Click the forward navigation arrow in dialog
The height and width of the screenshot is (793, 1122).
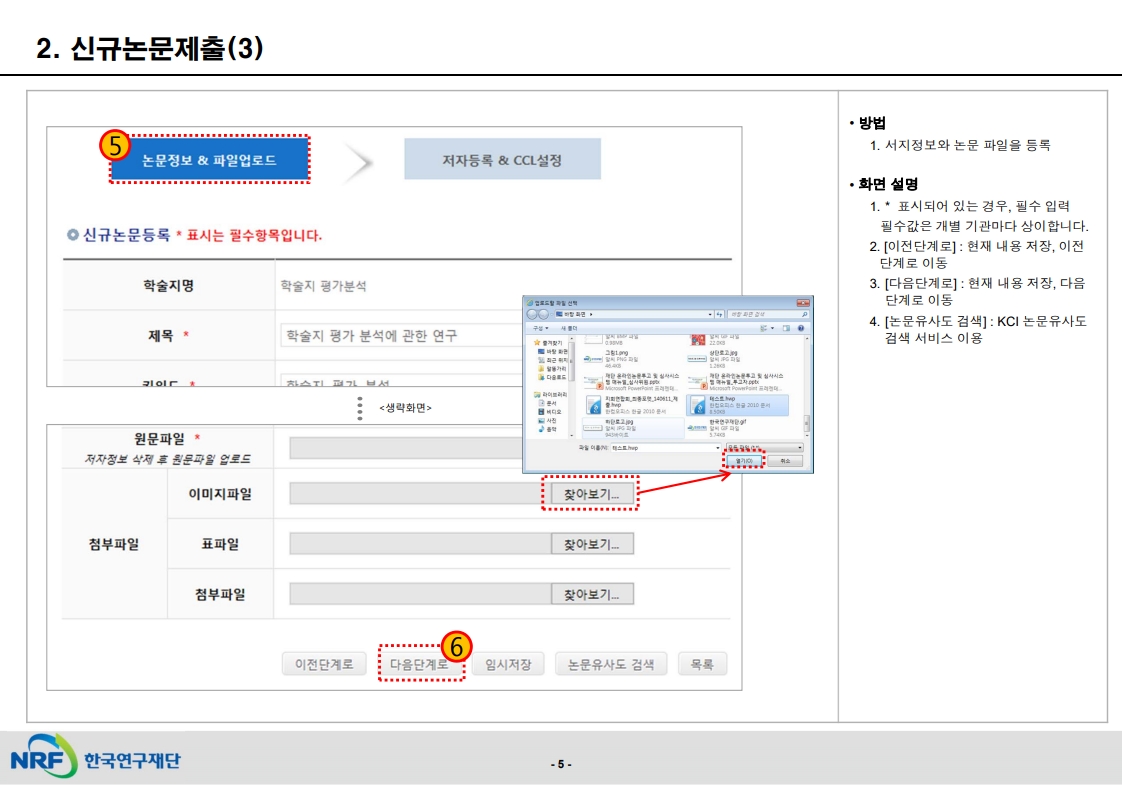(543, 314)
